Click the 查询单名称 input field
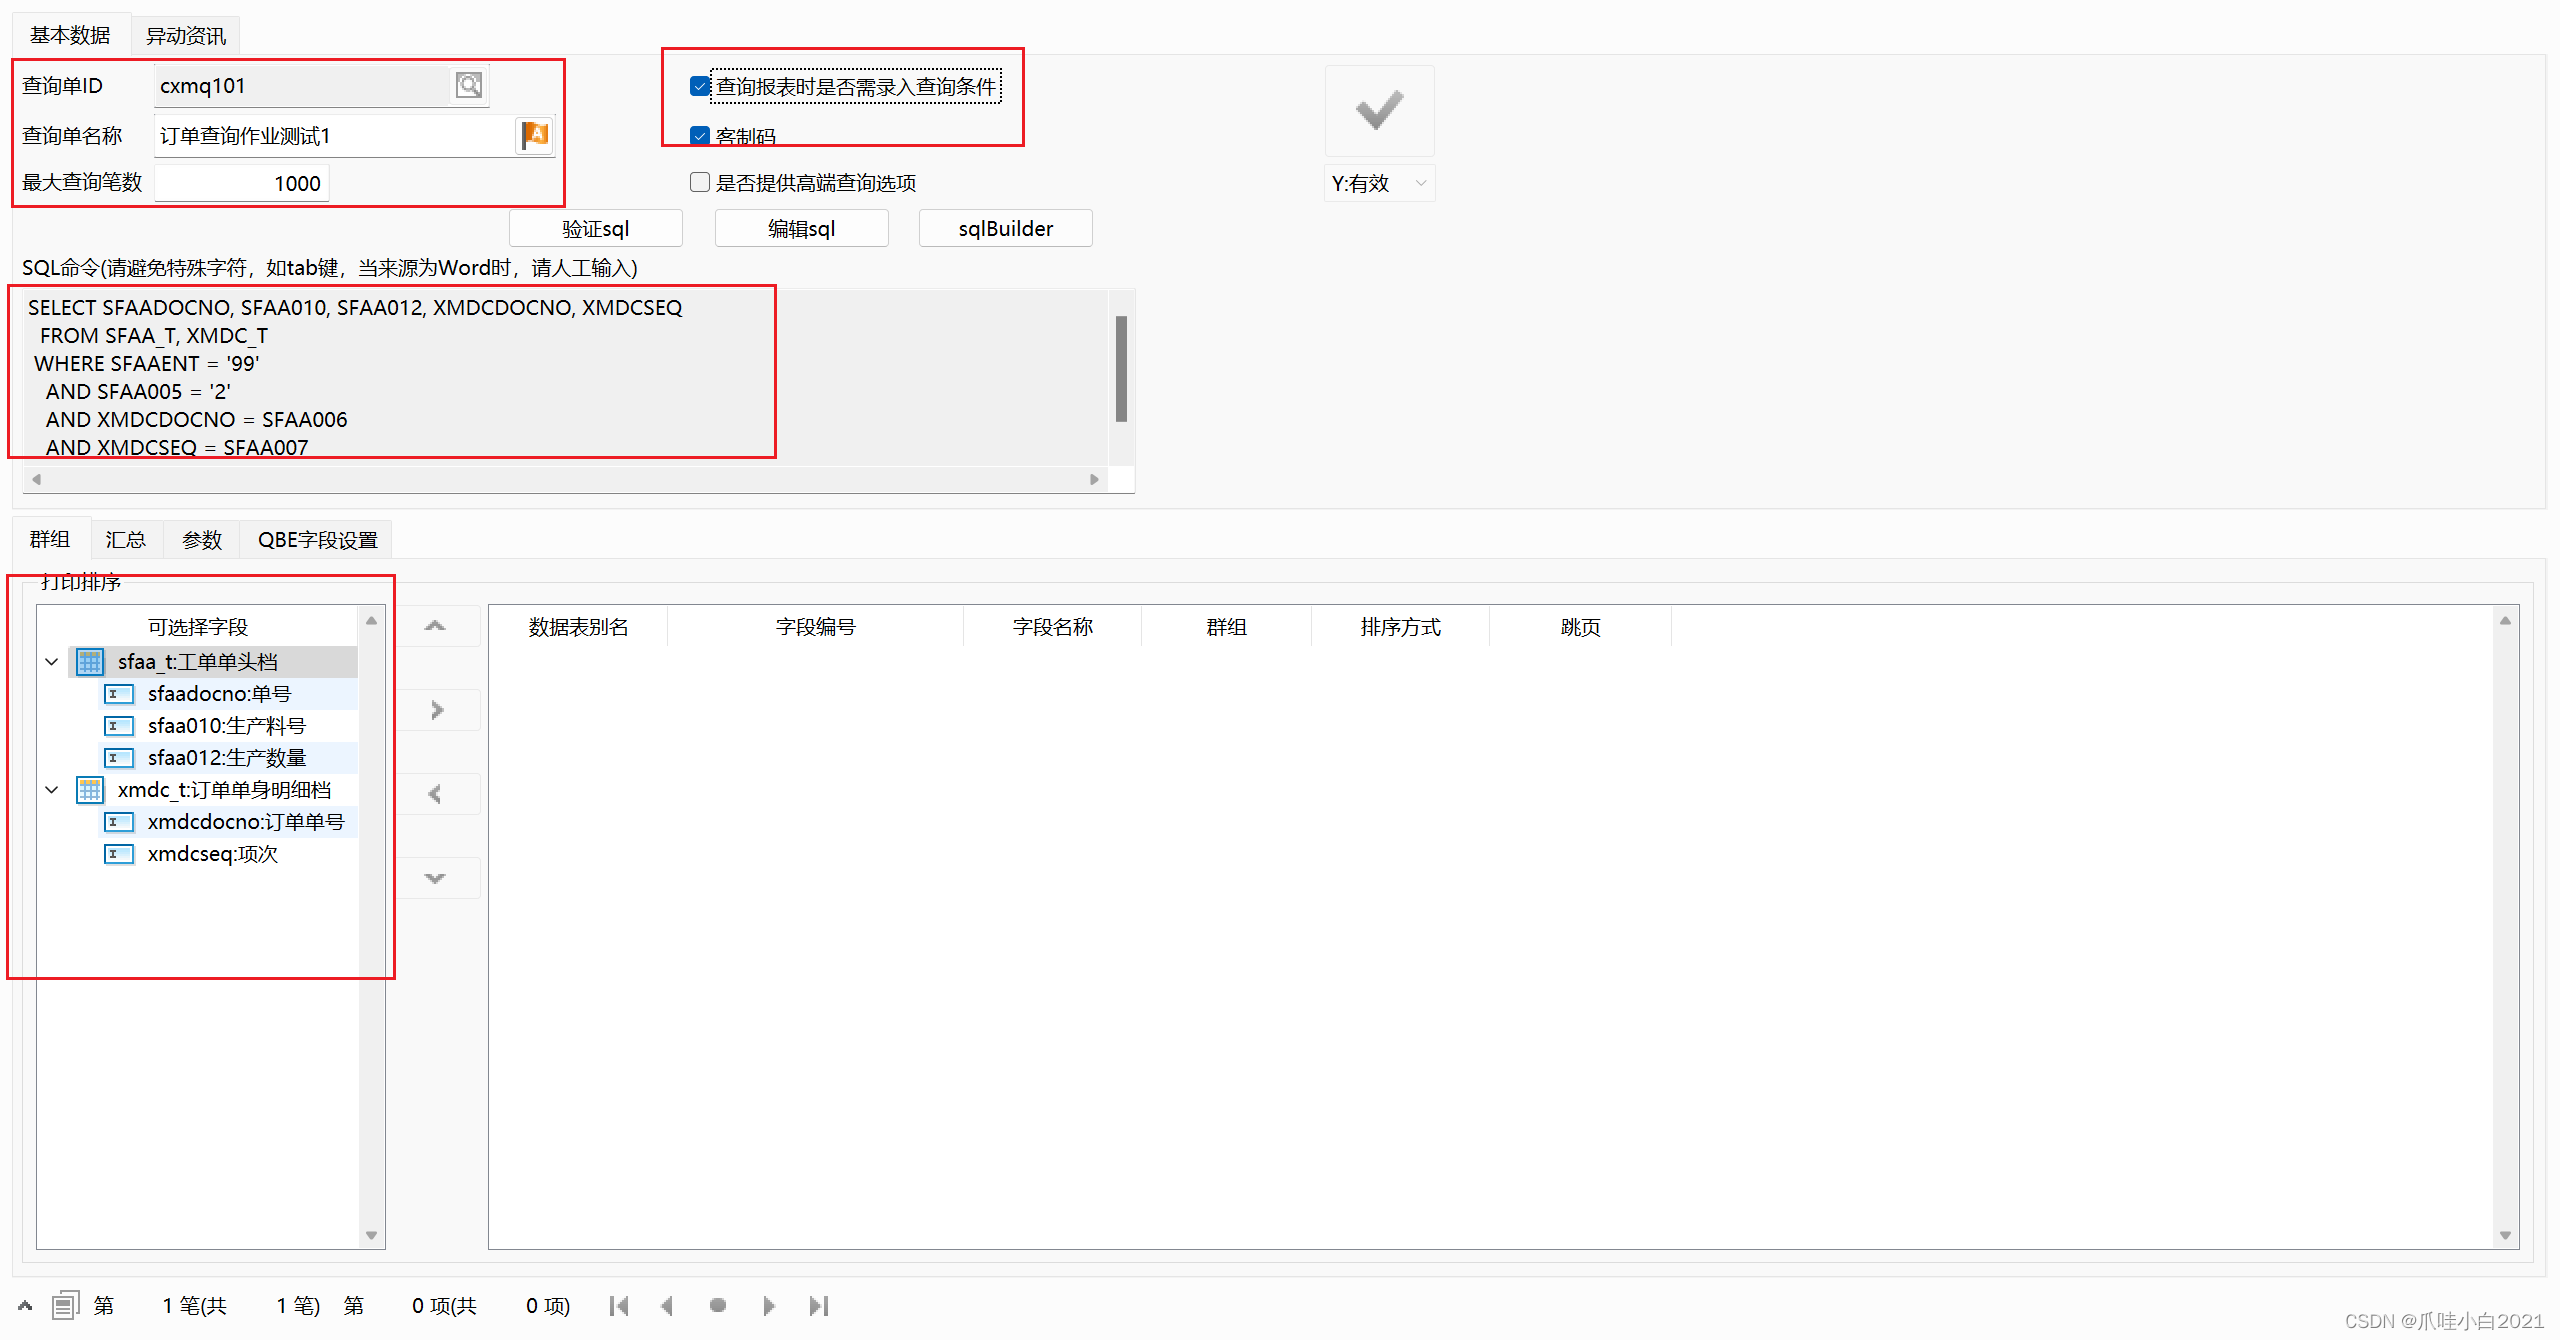2560x1340 pixels. pos(335,135)
